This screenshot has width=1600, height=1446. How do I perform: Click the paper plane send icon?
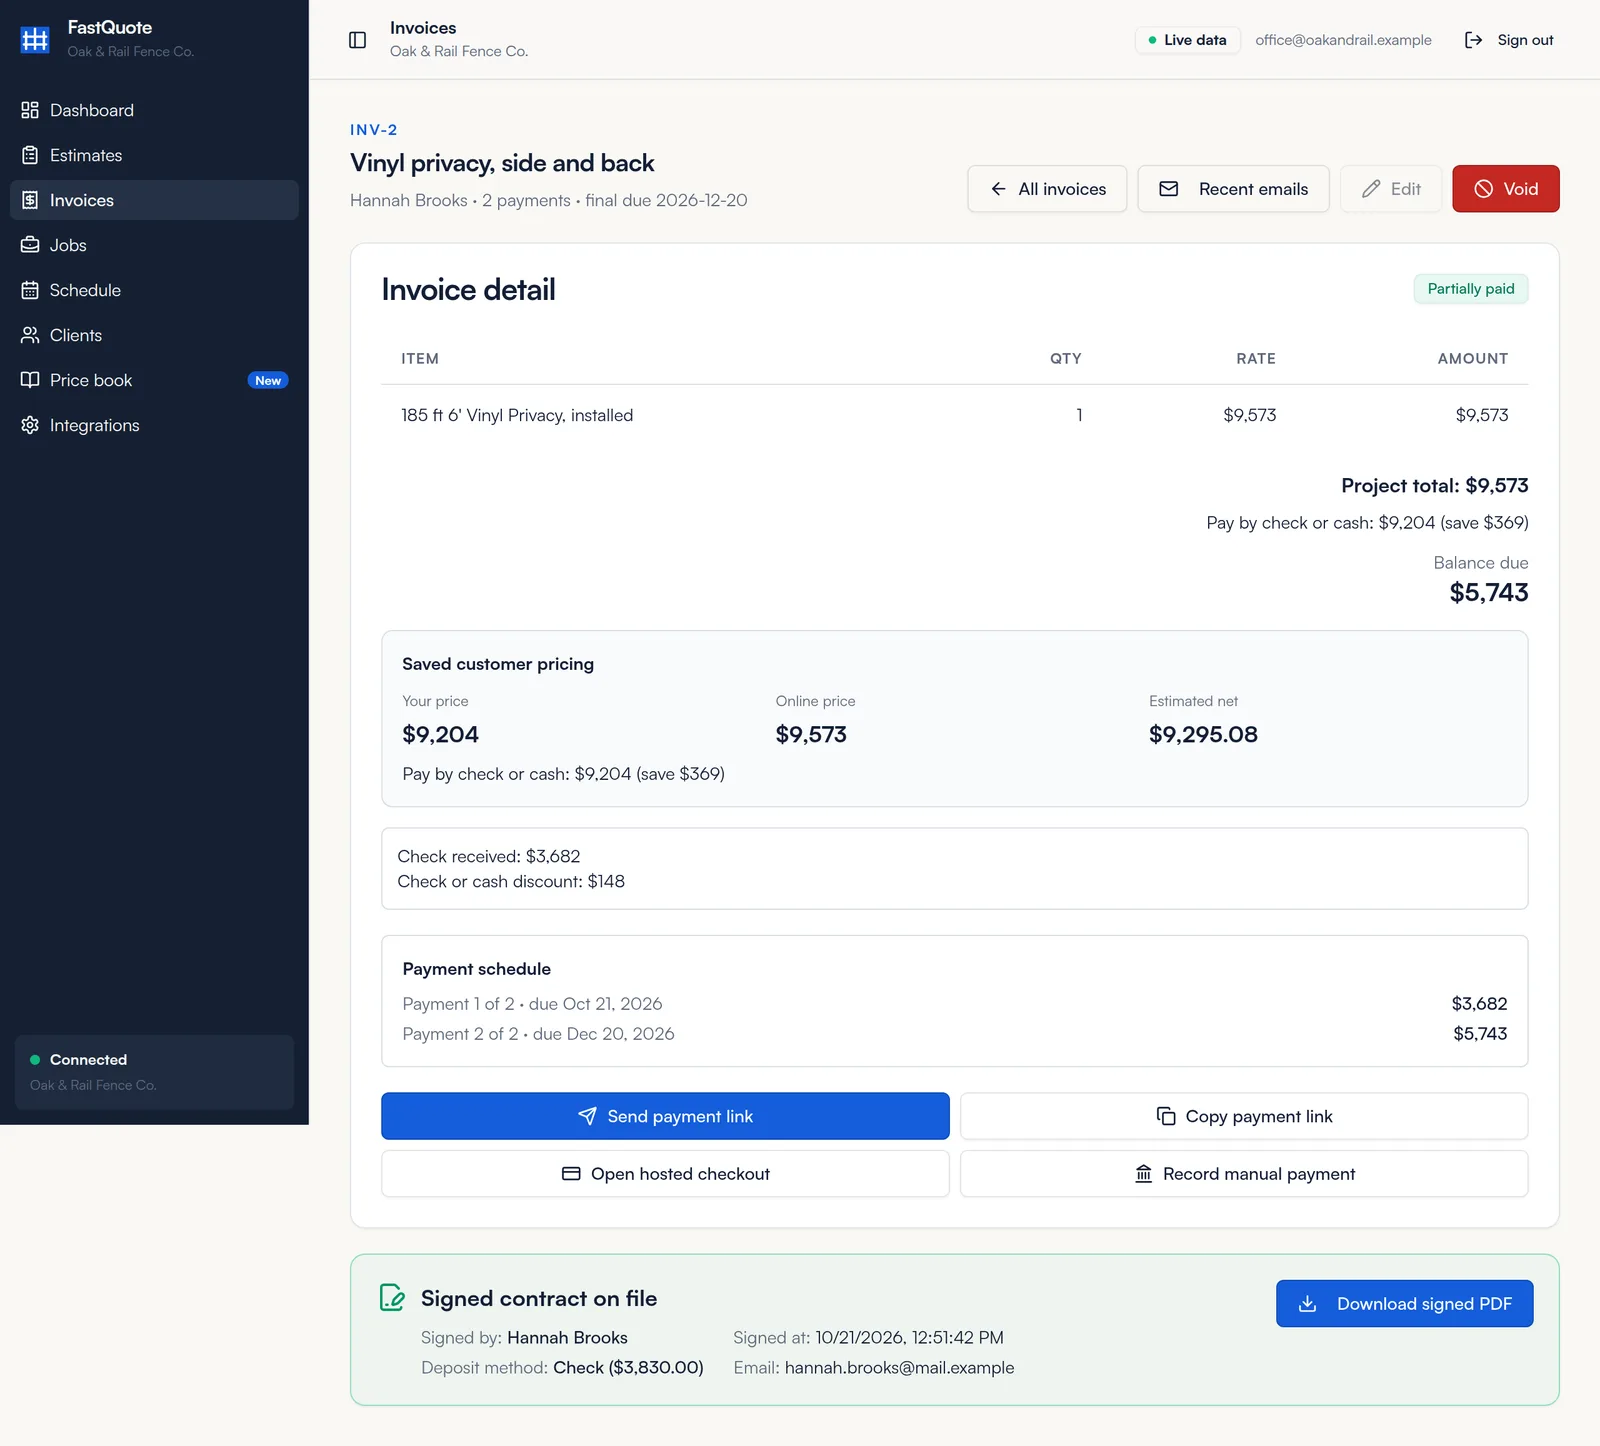(x=587, y=1116)
